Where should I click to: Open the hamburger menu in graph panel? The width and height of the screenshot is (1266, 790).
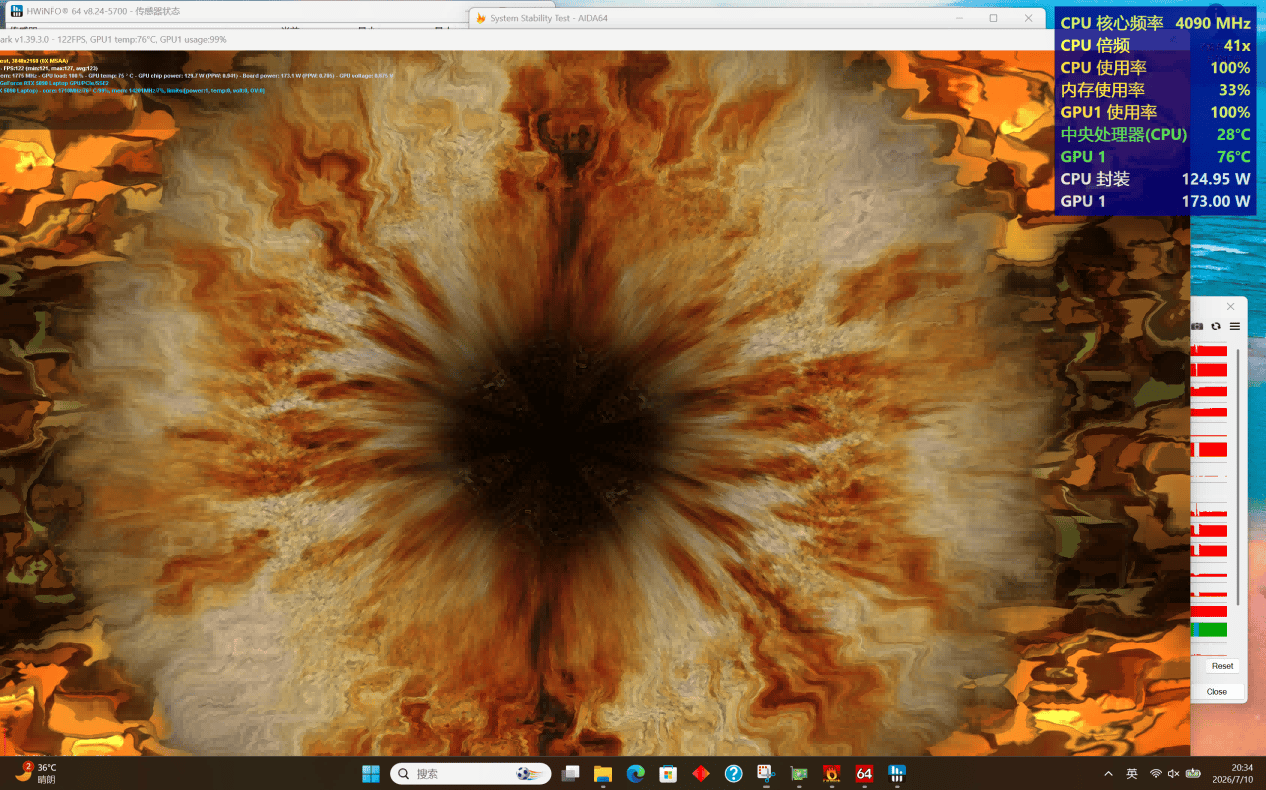(1235, 326)
